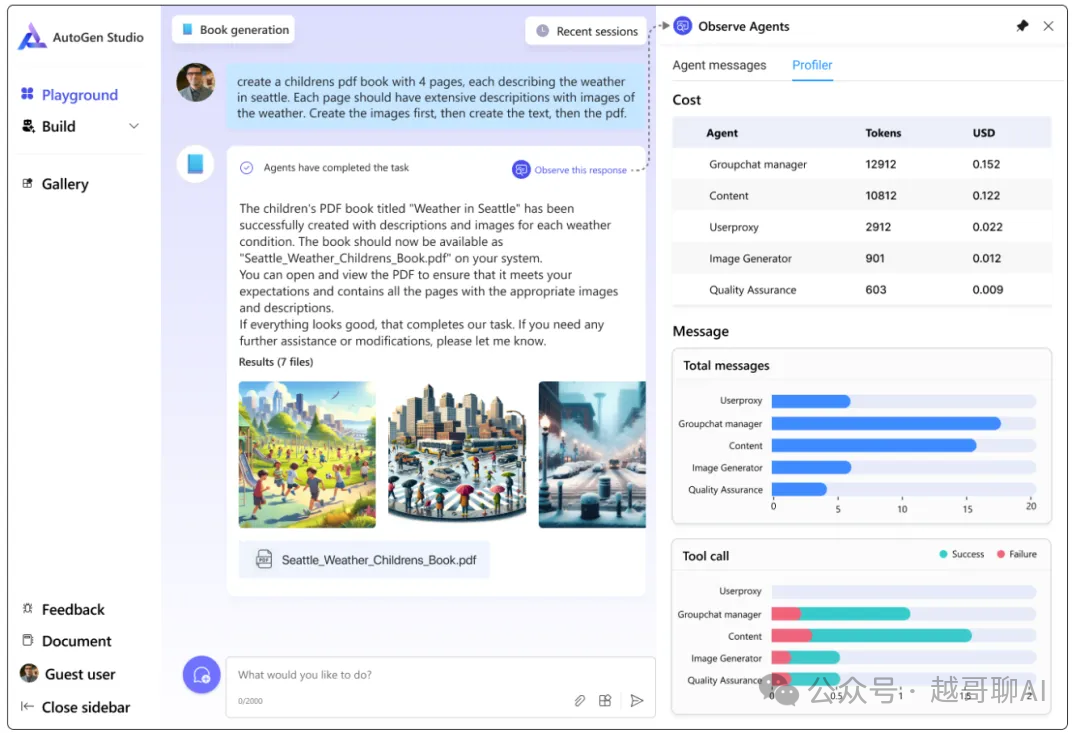This screenshot has width=1080, height=733.
Task: Click the PDF file icon
Action: pos(264,559)
